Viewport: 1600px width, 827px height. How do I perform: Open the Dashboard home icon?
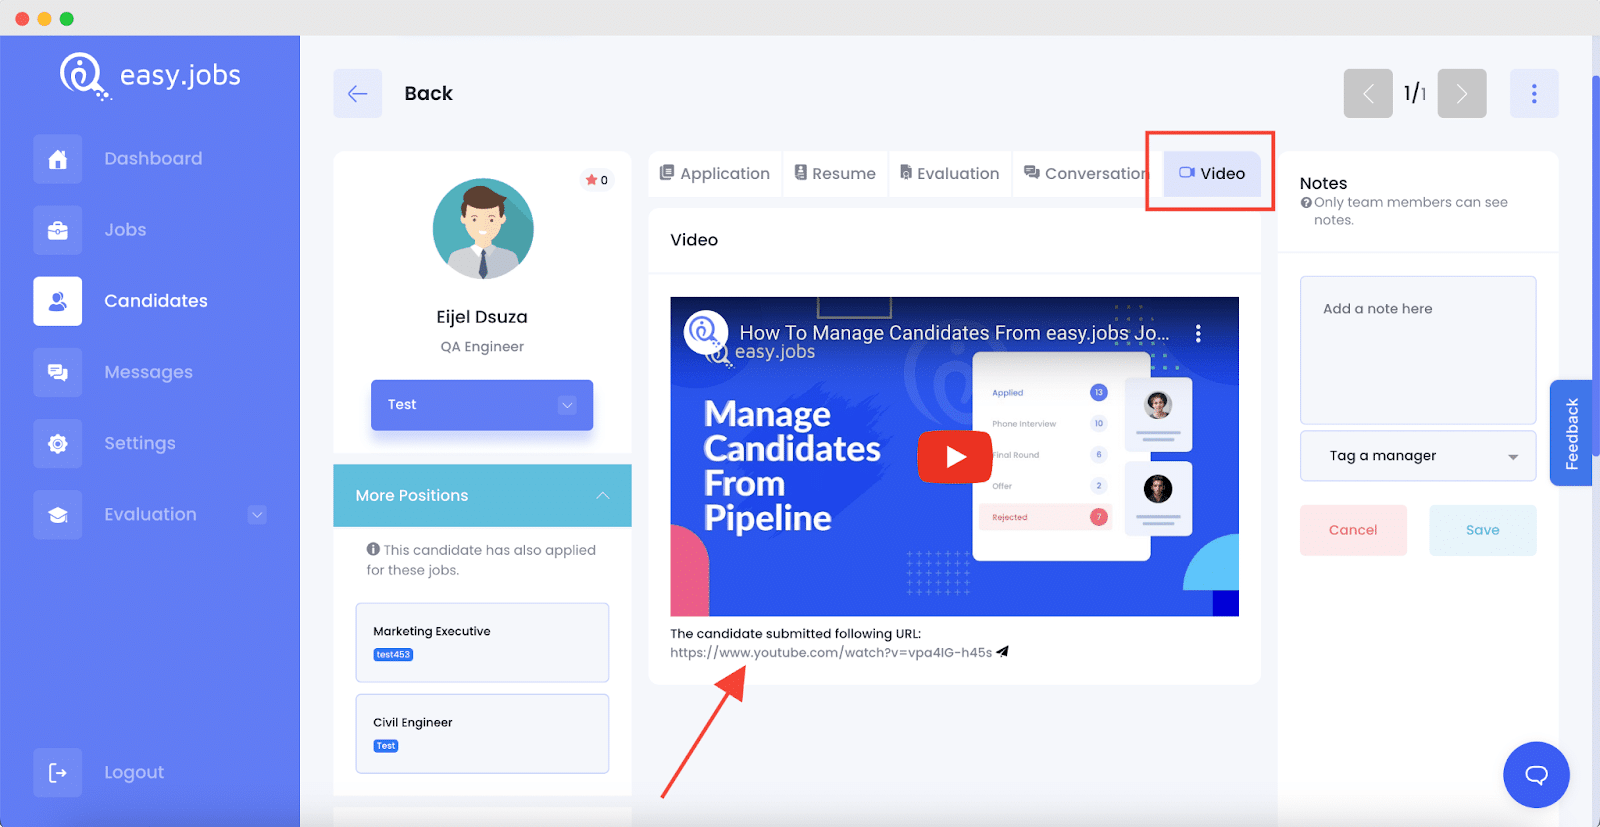[x=58, y=159]
